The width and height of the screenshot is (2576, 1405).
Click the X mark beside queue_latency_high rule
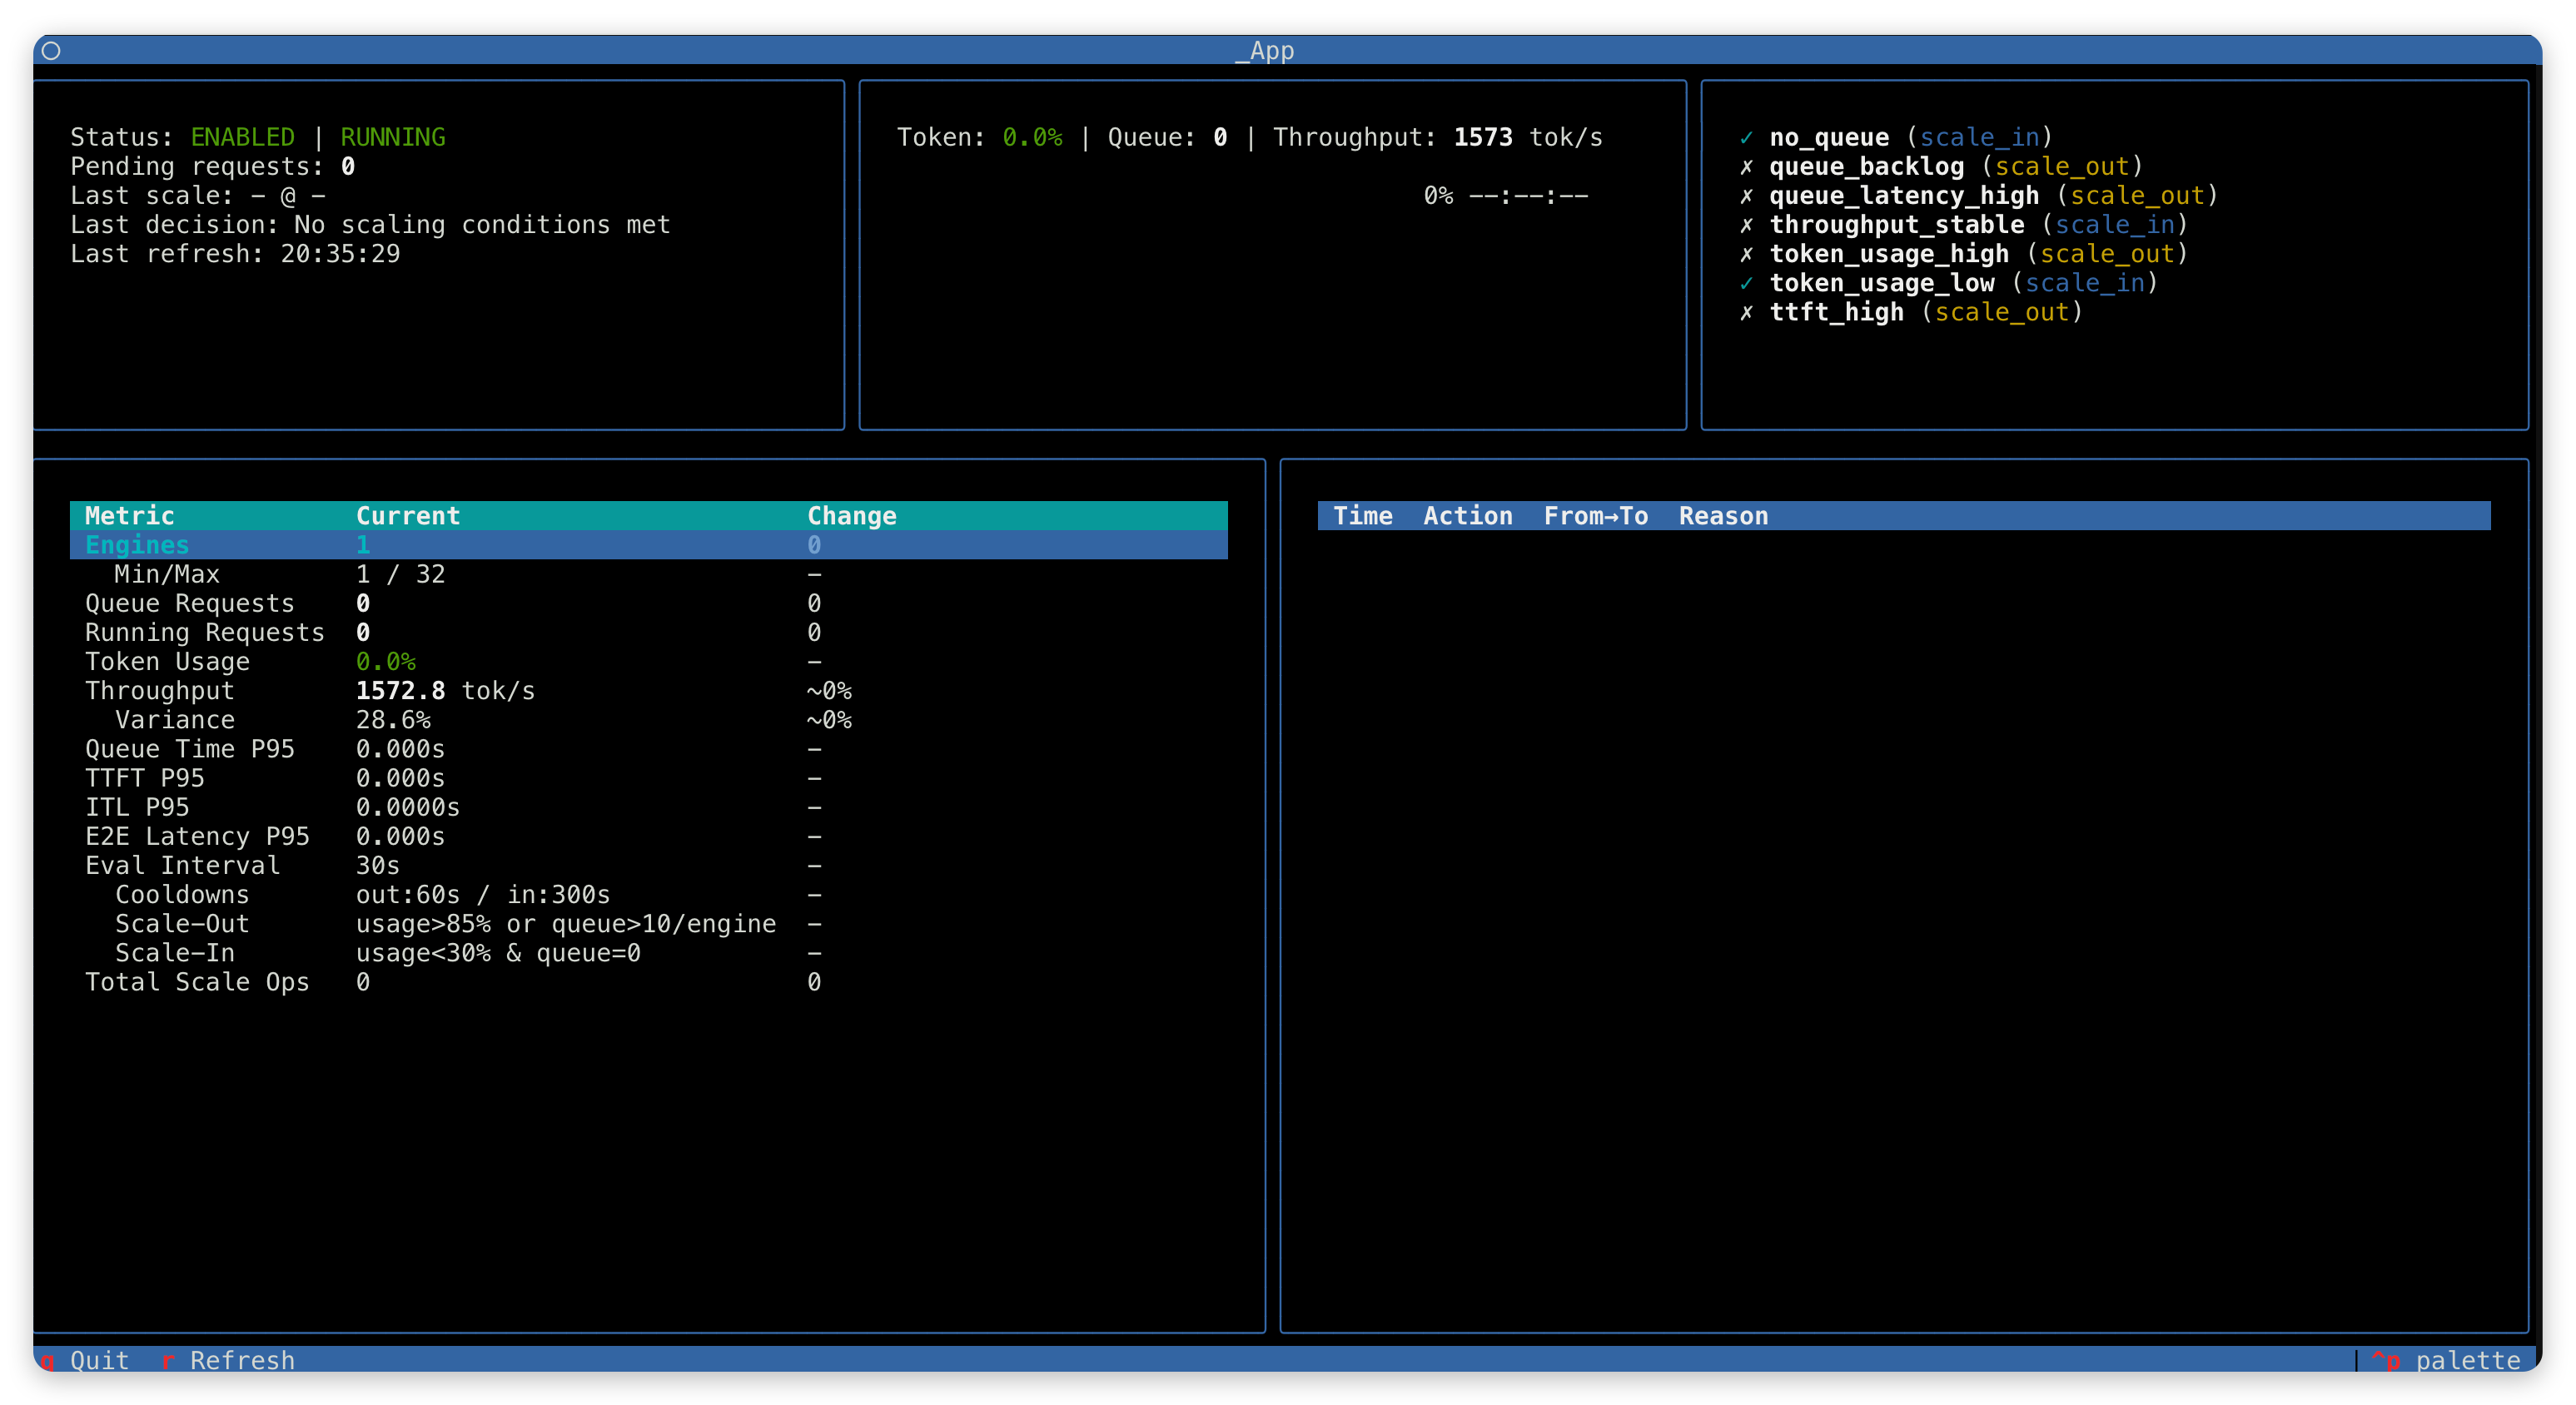pos(1746,195)
